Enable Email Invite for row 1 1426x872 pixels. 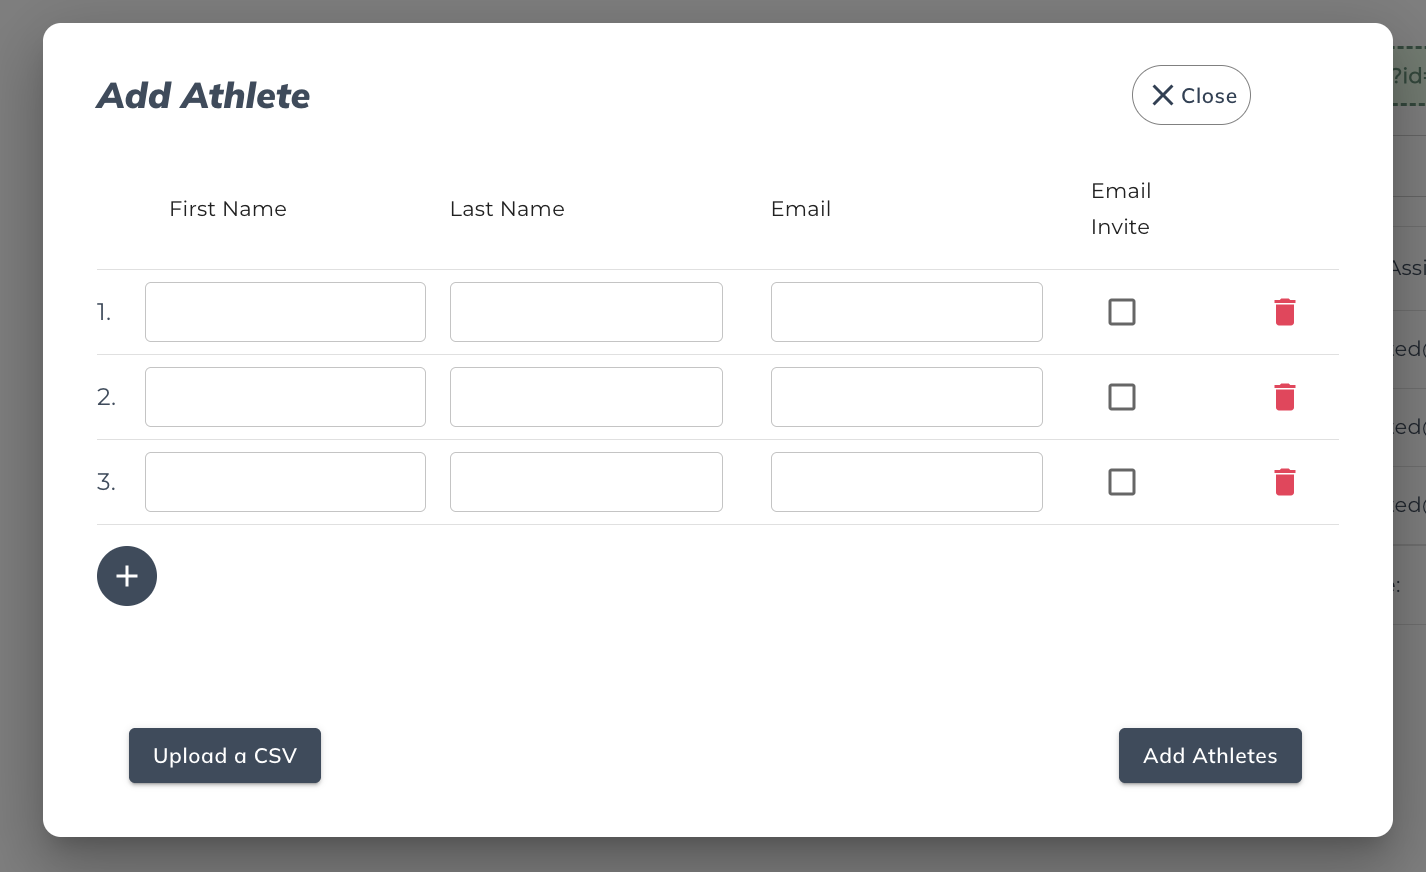1122,312
